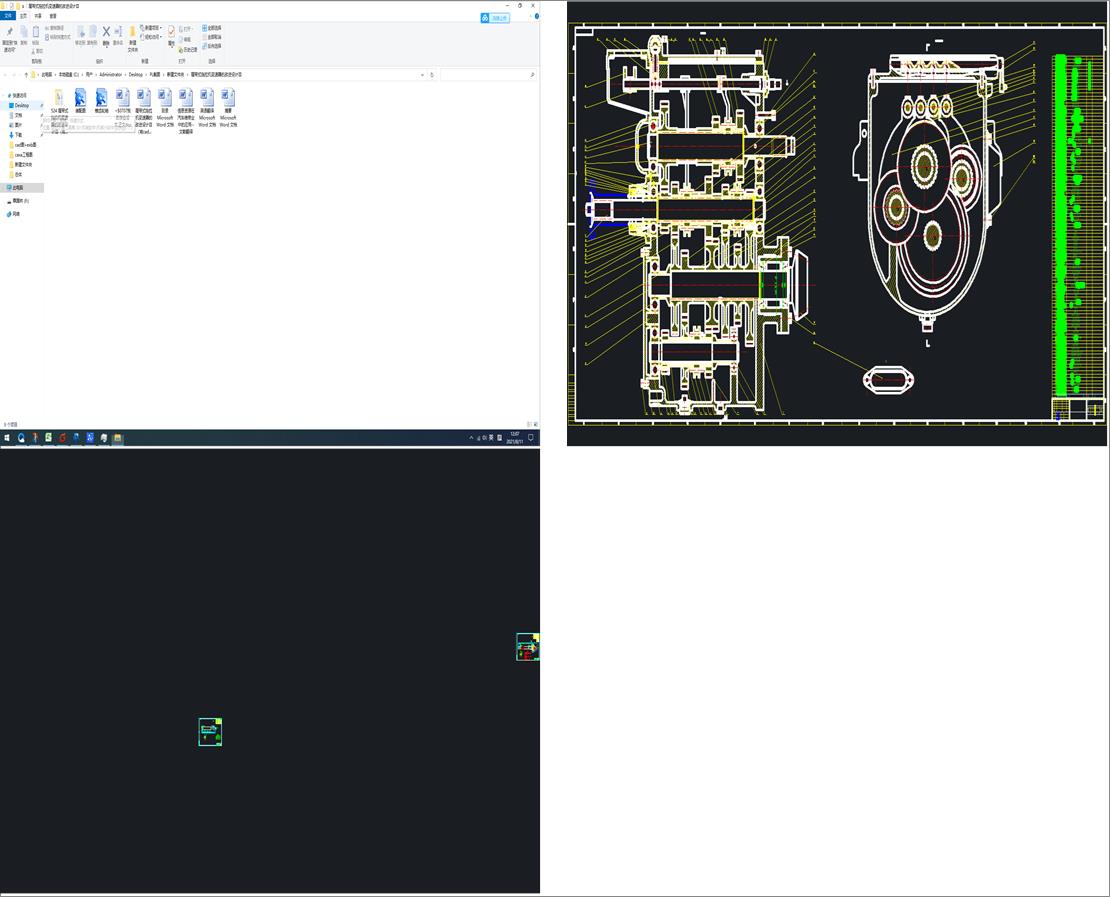Show hidden system tray icons chevron

click(x=472, y=438)
